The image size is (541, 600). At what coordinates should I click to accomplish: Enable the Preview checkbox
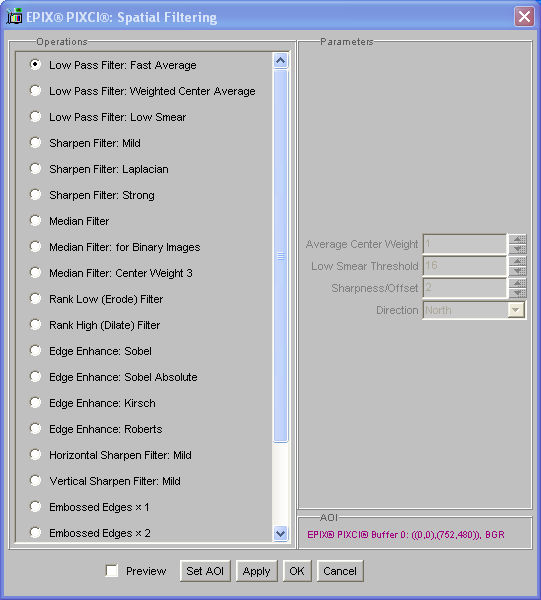pyautogui.click(x=112, y=571)
